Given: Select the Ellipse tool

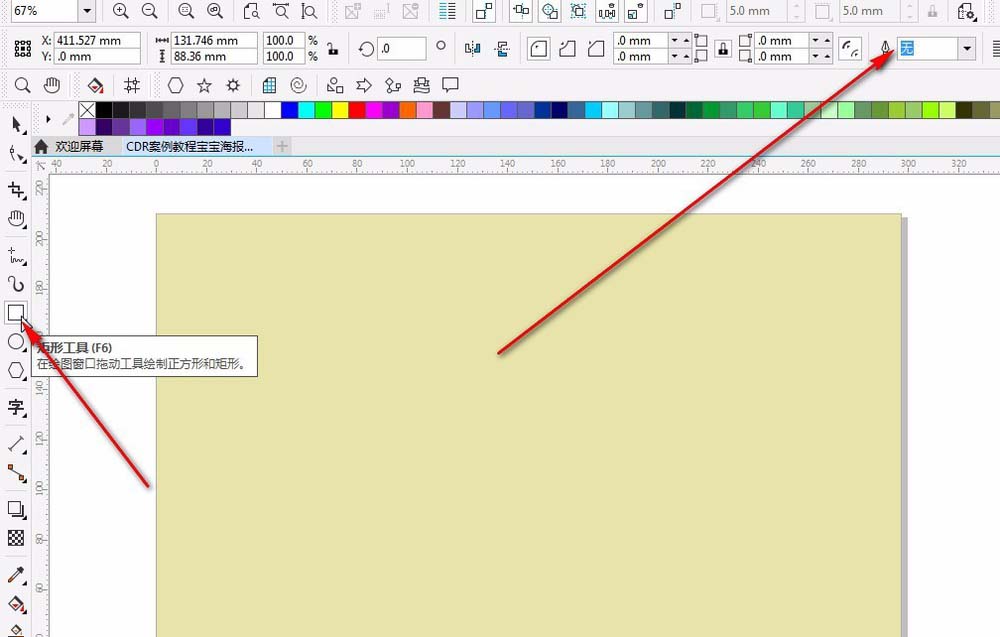Looking at the screenshot, I should click(x=16, y=342).
